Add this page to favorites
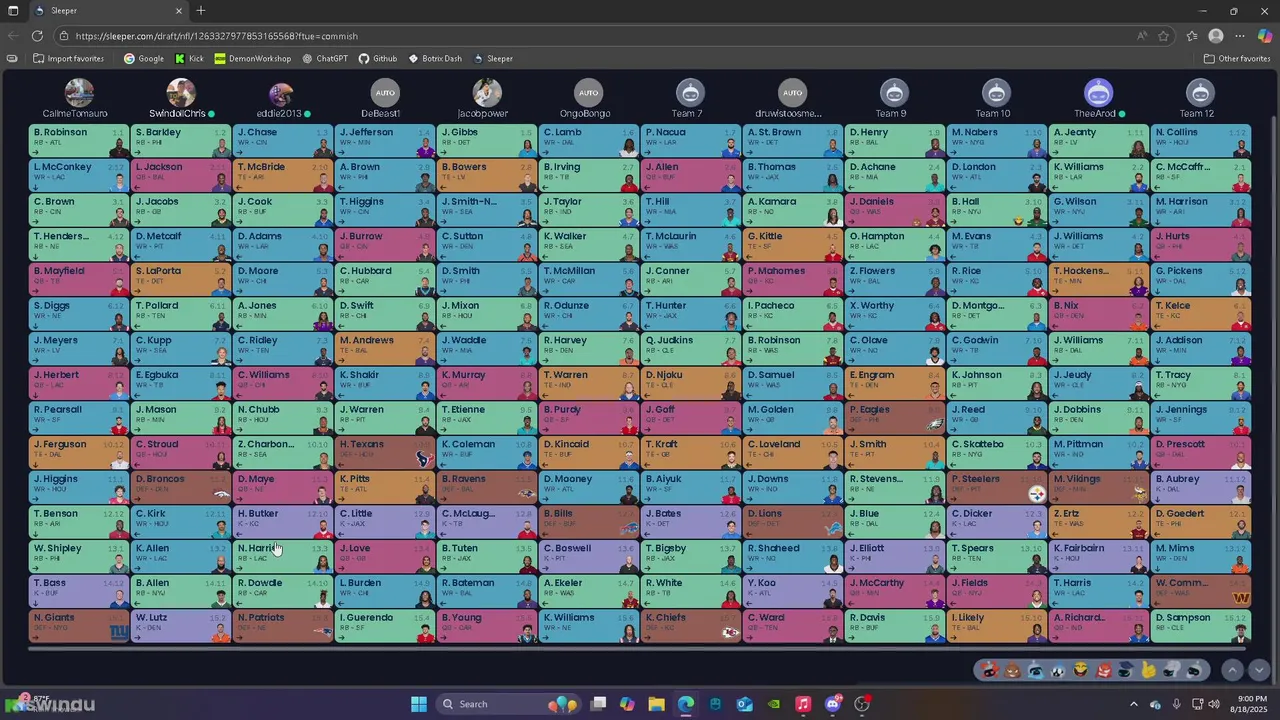This screenshot has width=1280, height=720. coord(1164,36)
